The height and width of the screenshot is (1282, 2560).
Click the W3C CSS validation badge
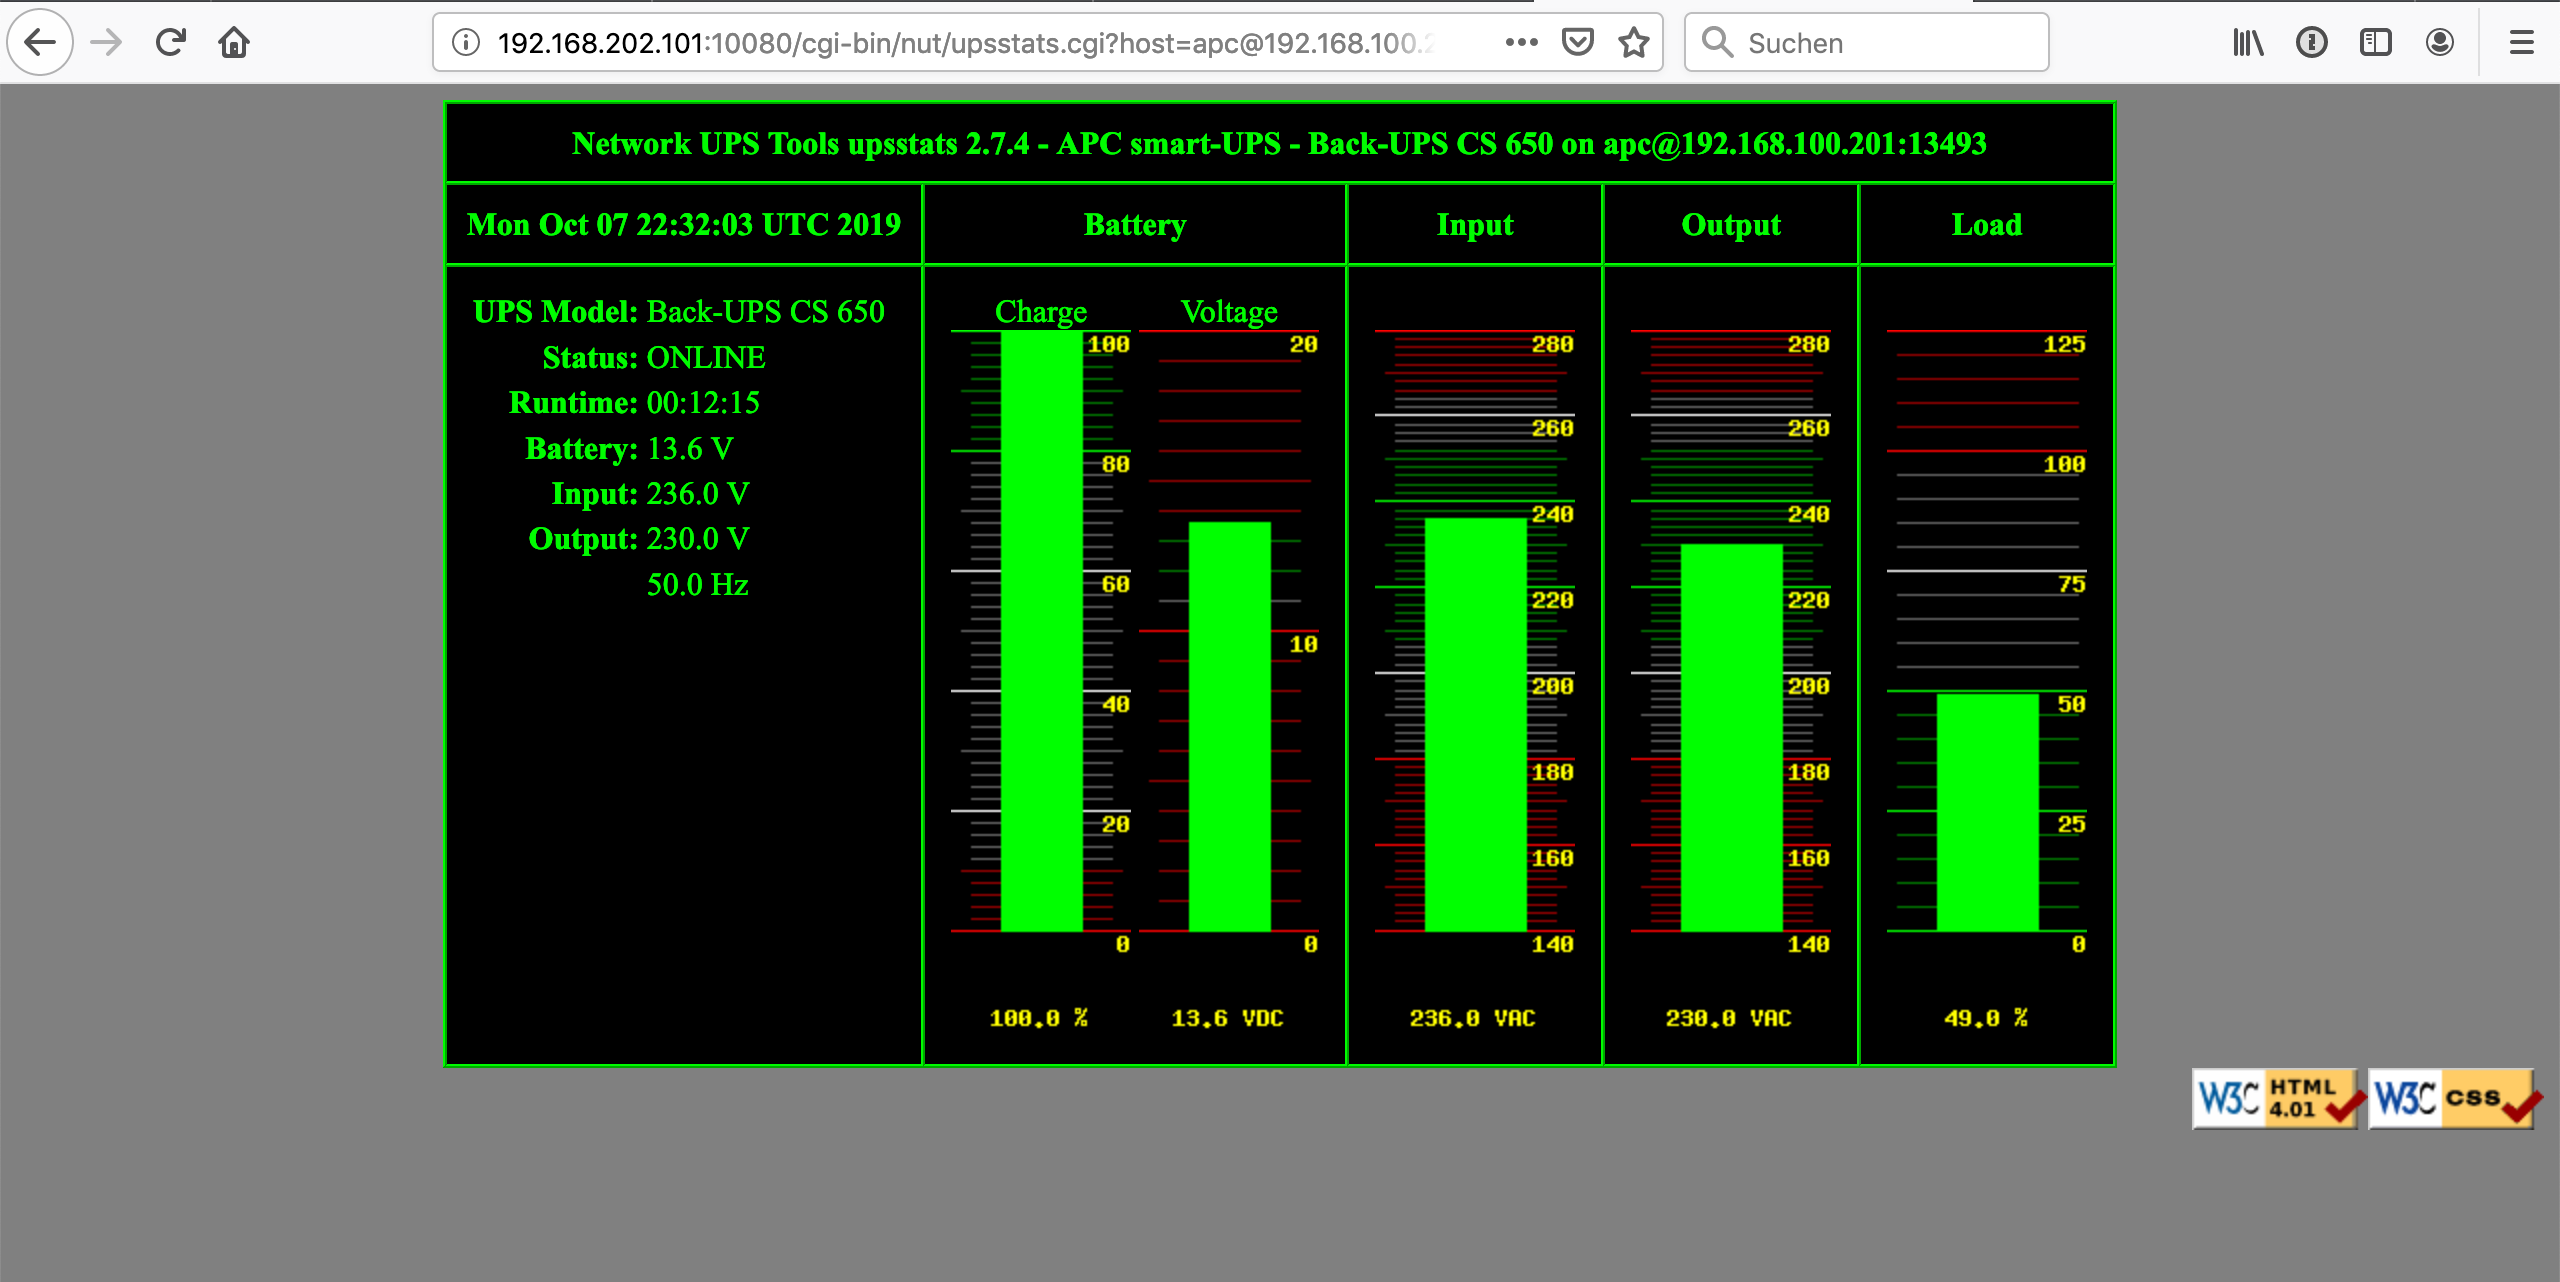pyautogui.click(x=2452, y=1098)
